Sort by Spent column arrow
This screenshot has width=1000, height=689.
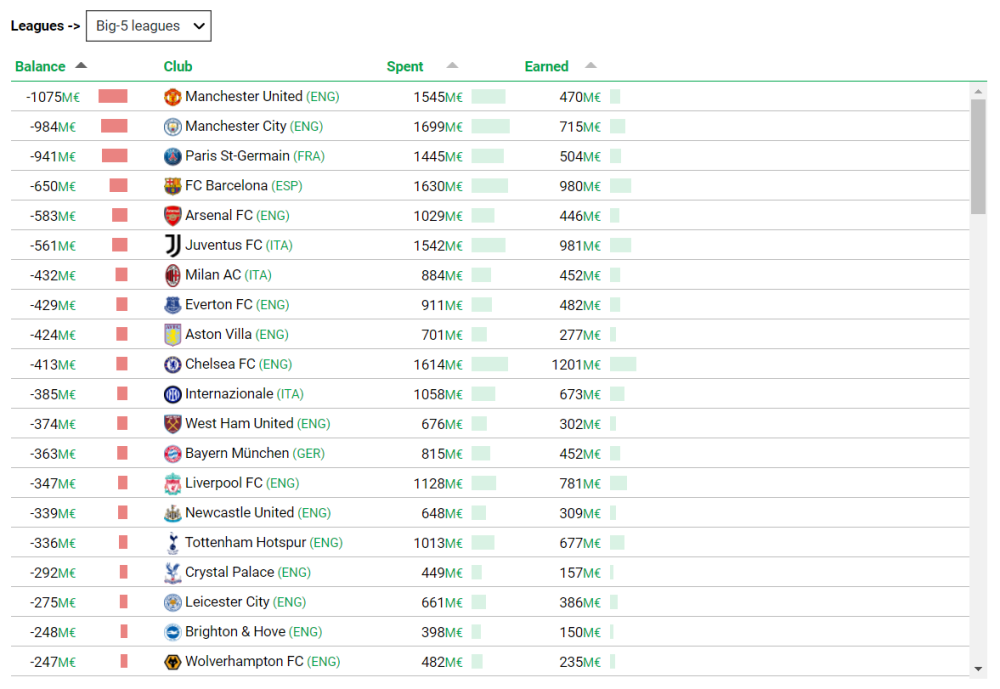(452, 65)
